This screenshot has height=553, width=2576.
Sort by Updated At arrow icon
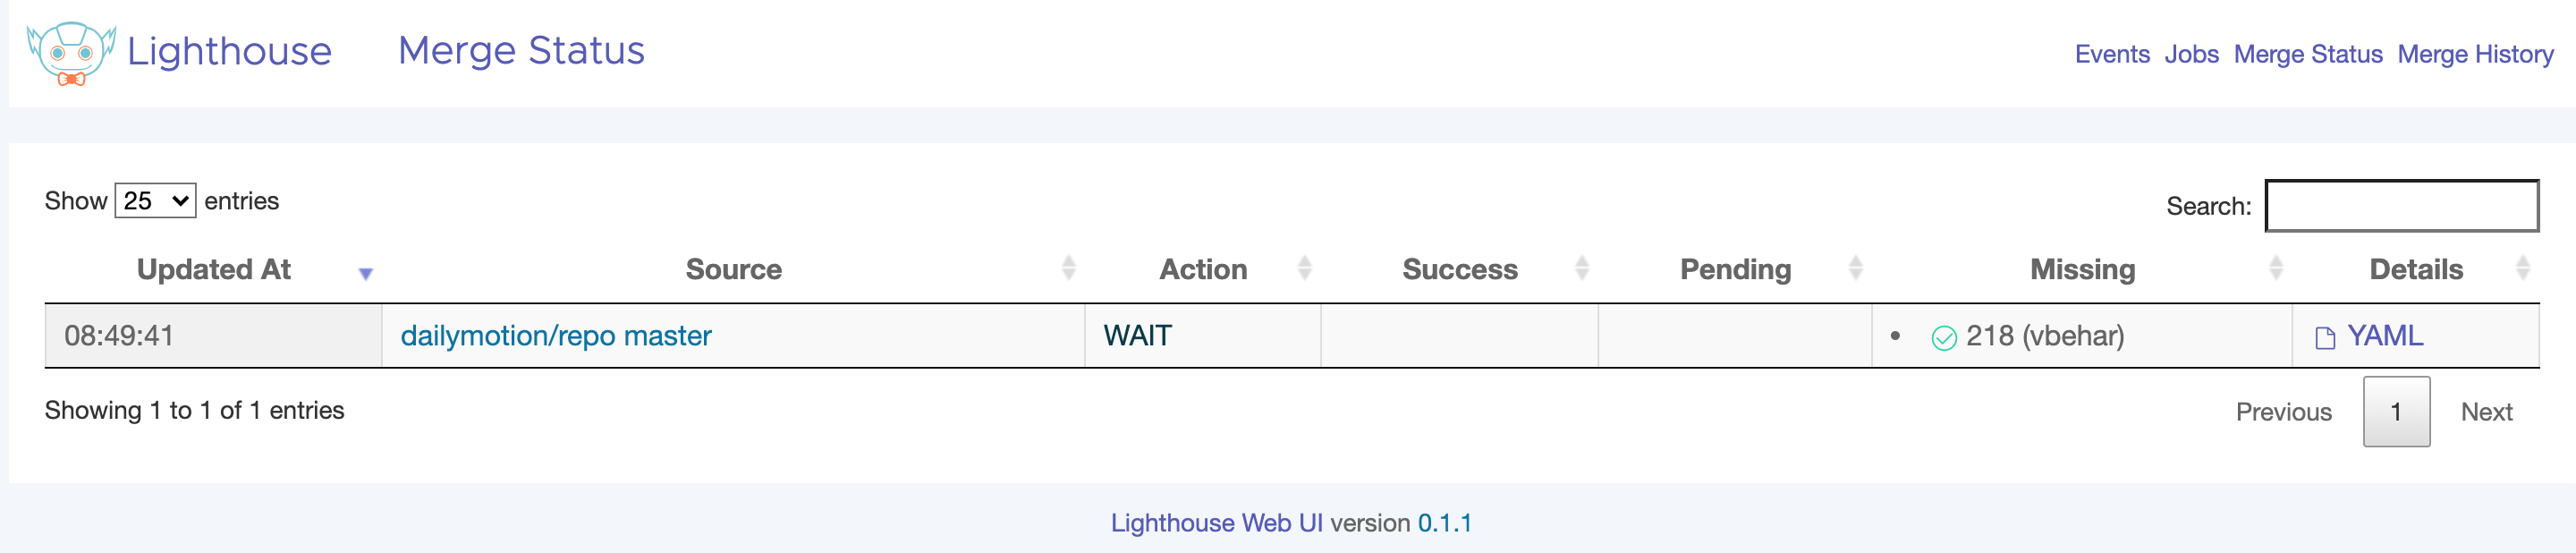[x=366, y=273]
